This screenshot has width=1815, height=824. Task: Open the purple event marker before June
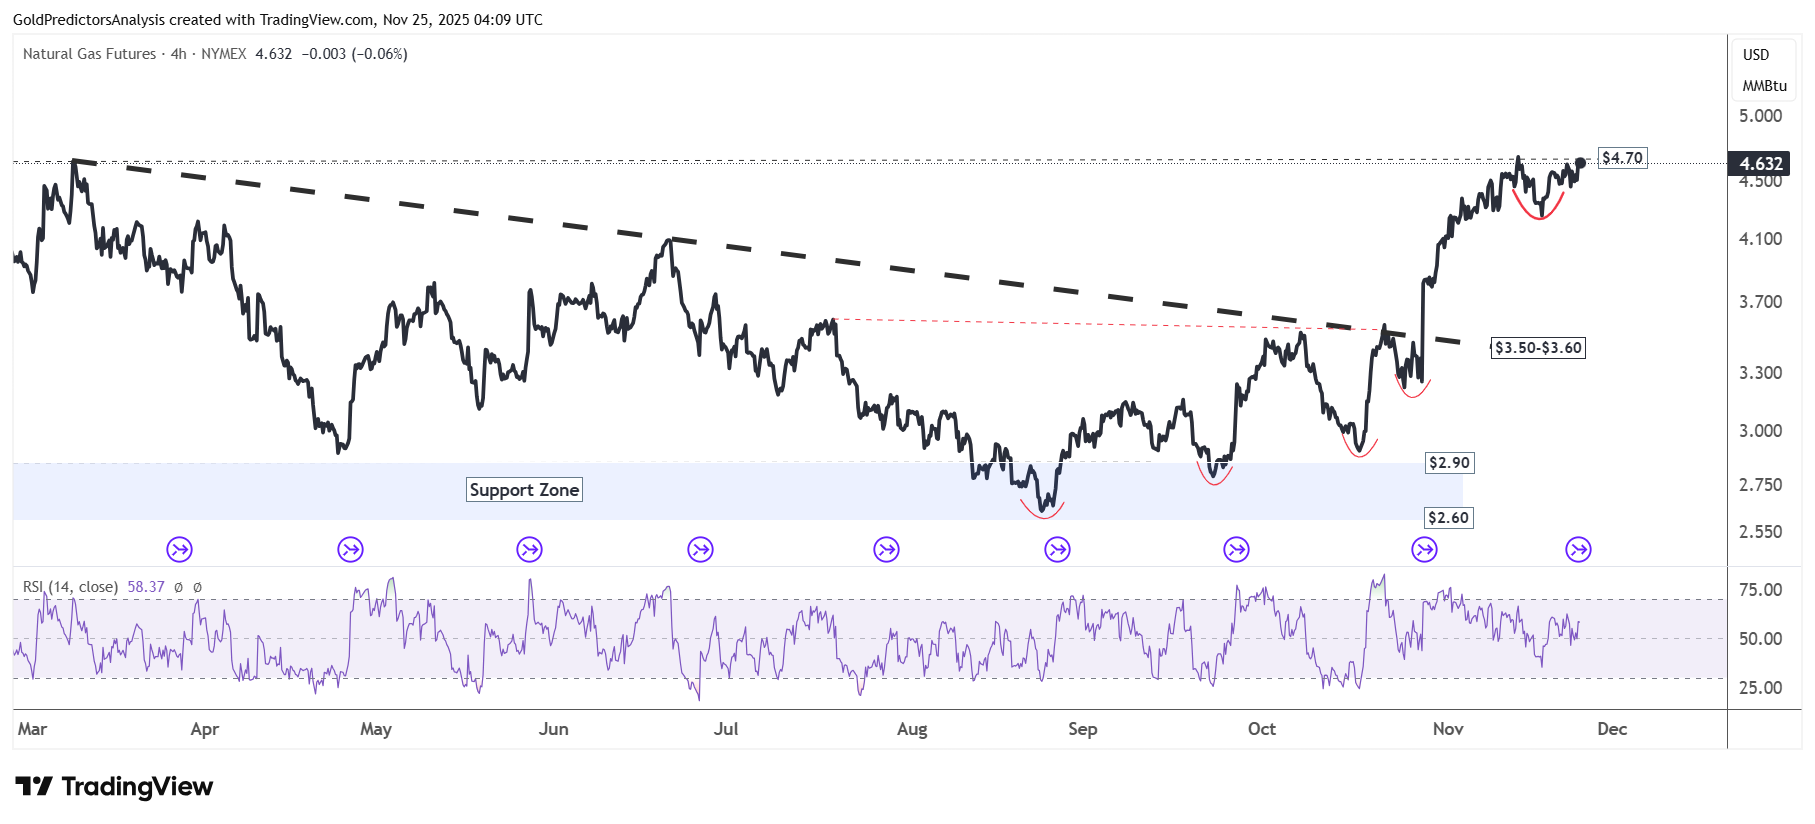click(x=529, y=549)
